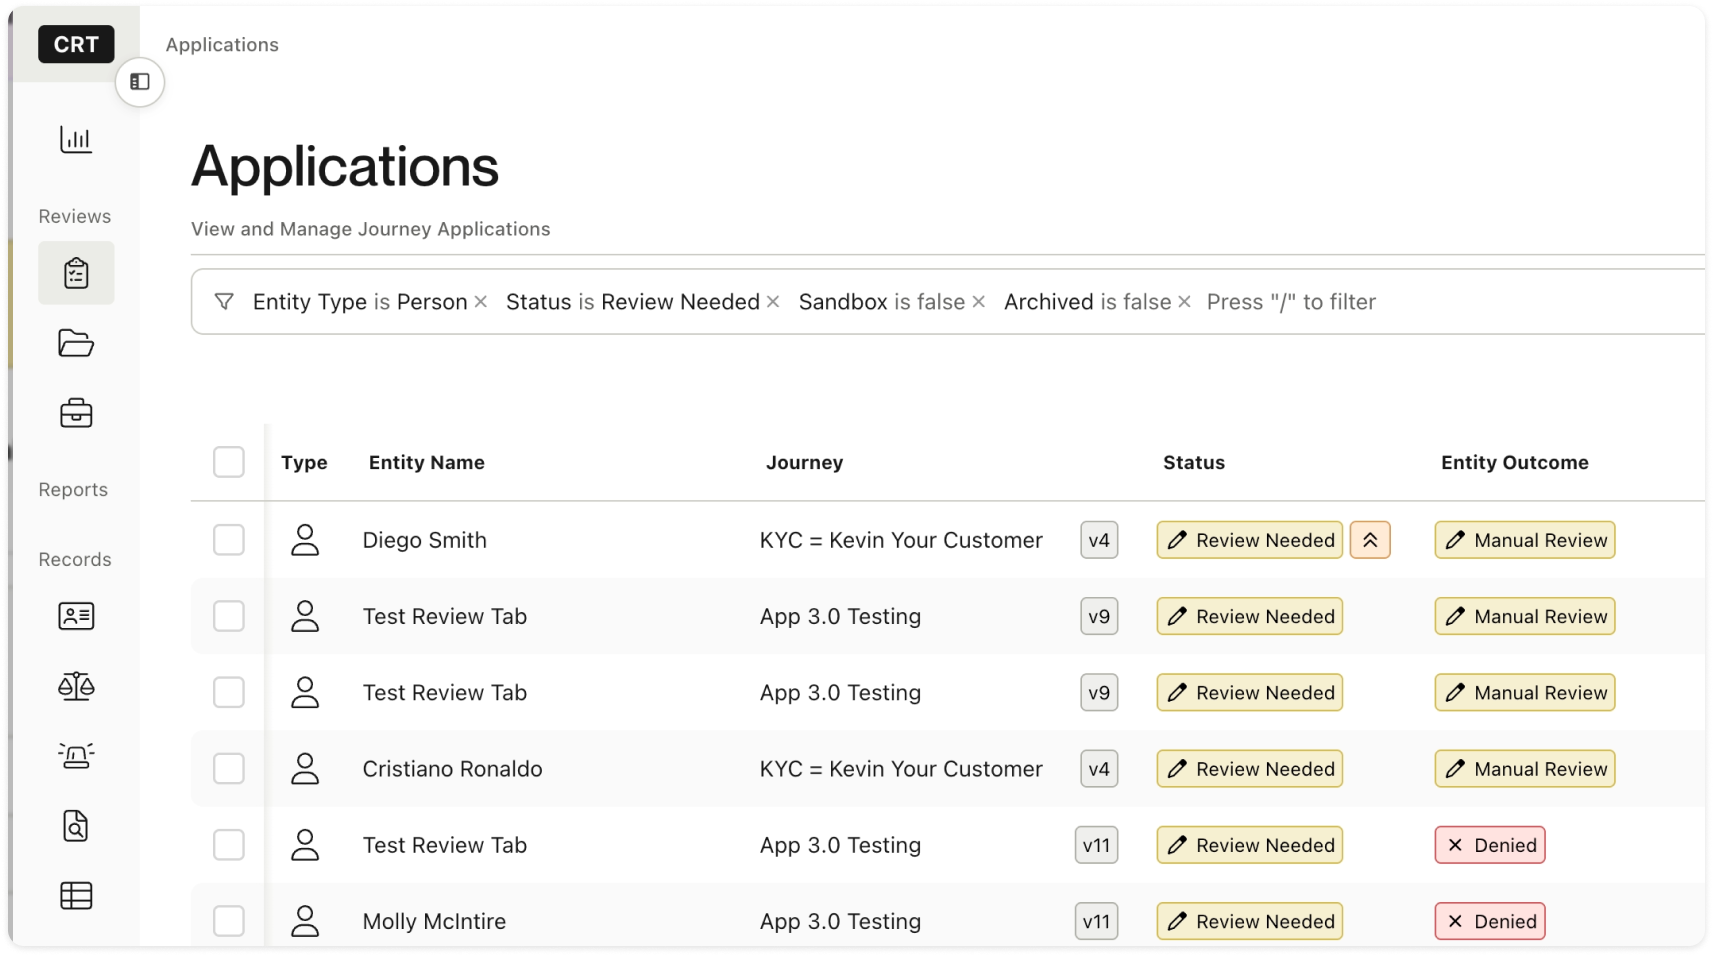Select the Cristiano Ronaldo row checkbox
1713x956 pixels.
(229, 769)
